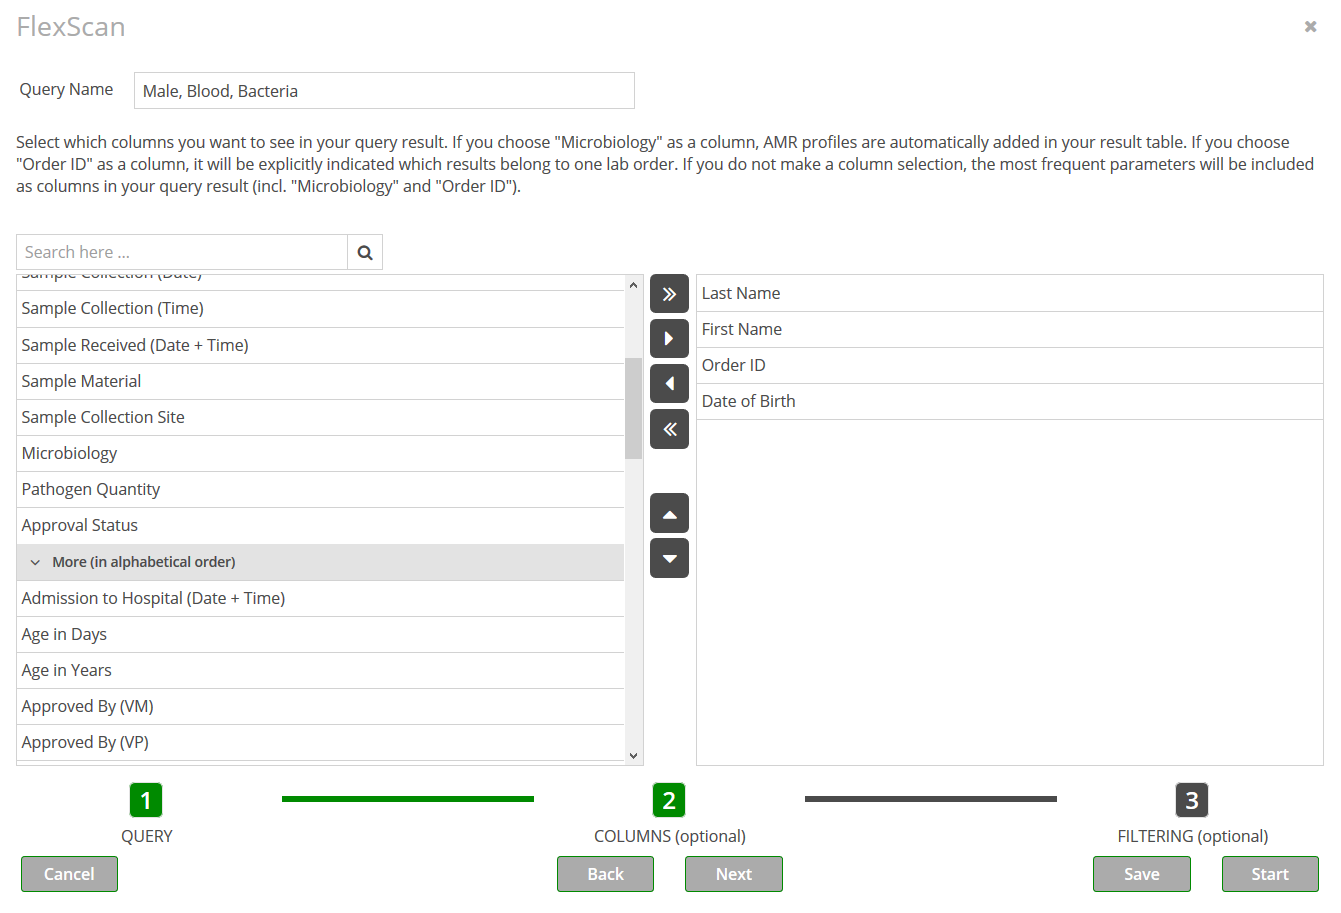Select the Age in Days row

click(x=320, y=635)
